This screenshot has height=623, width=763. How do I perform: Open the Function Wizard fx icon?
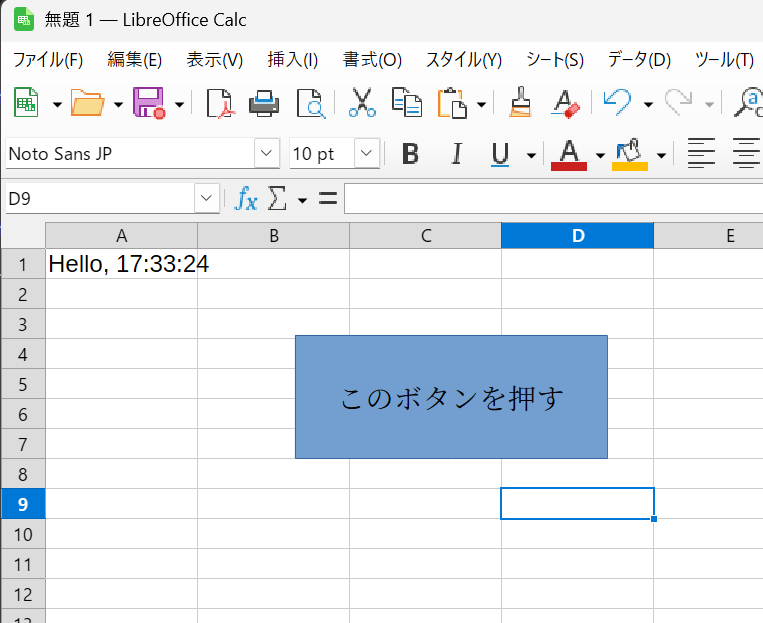point(246,199)
